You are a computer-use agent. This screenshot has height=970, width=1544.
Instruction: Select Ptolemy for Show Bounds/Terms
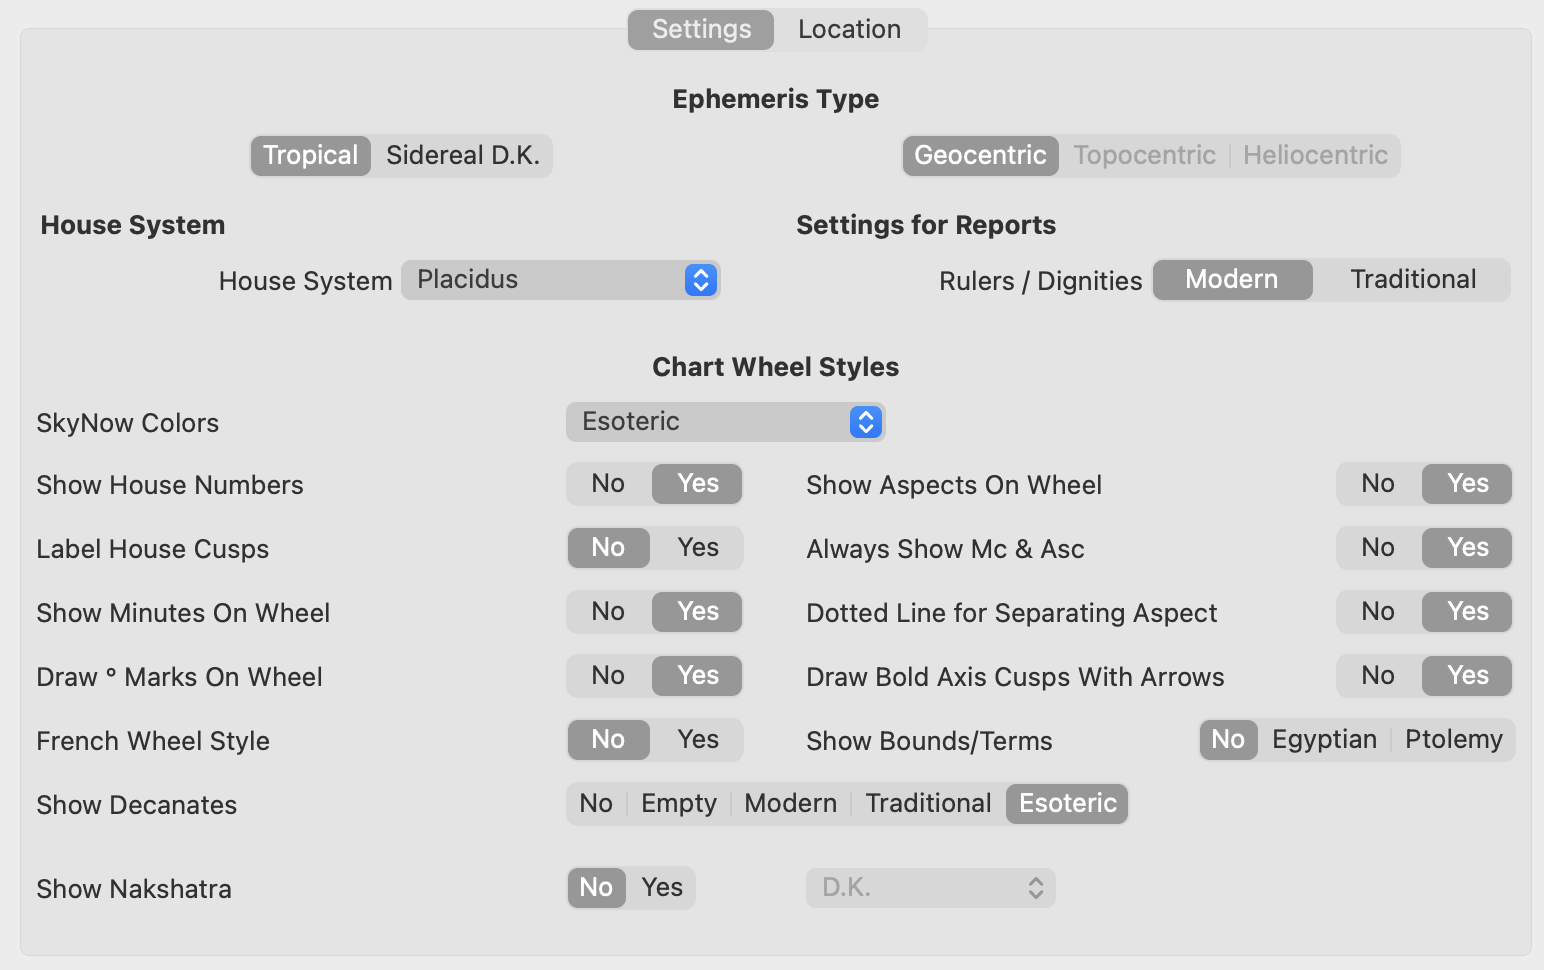(1453, 740)
